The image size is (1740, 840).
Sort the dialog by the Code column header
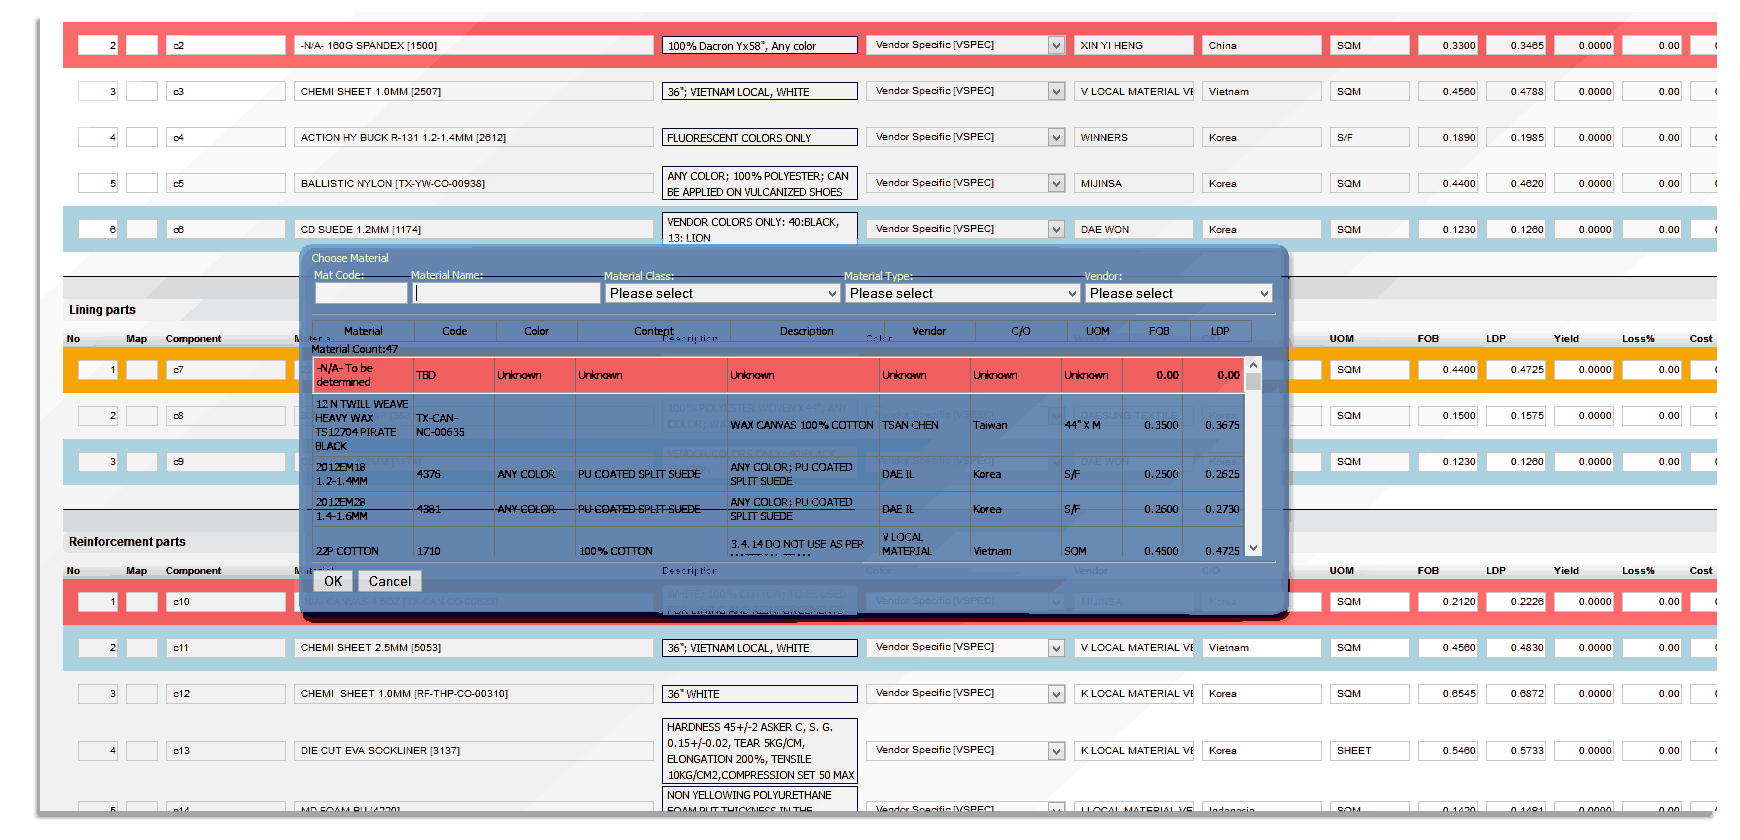tap(455, 331)
